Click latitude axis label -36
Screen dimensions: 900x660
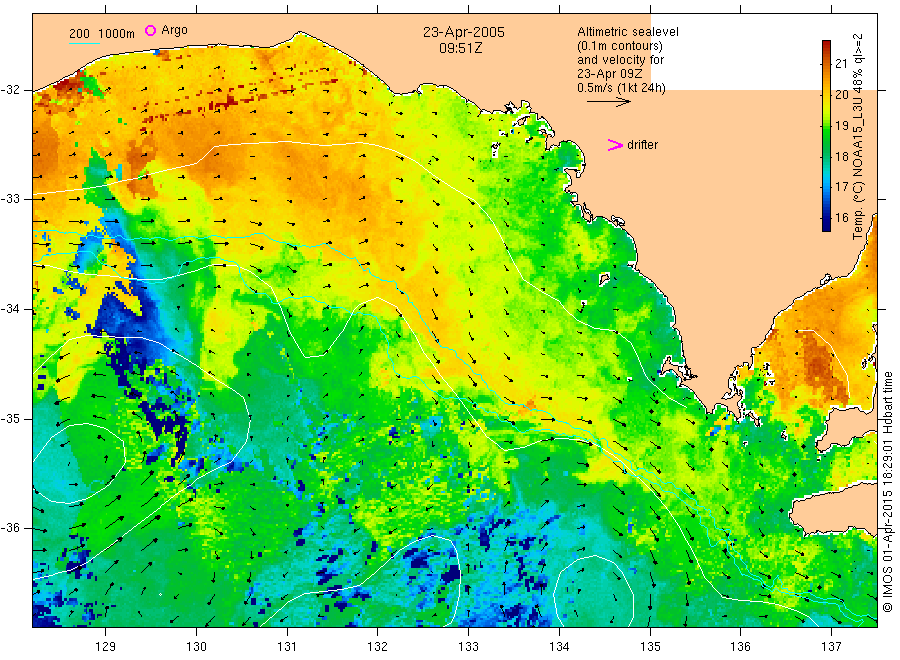point(10,529)
